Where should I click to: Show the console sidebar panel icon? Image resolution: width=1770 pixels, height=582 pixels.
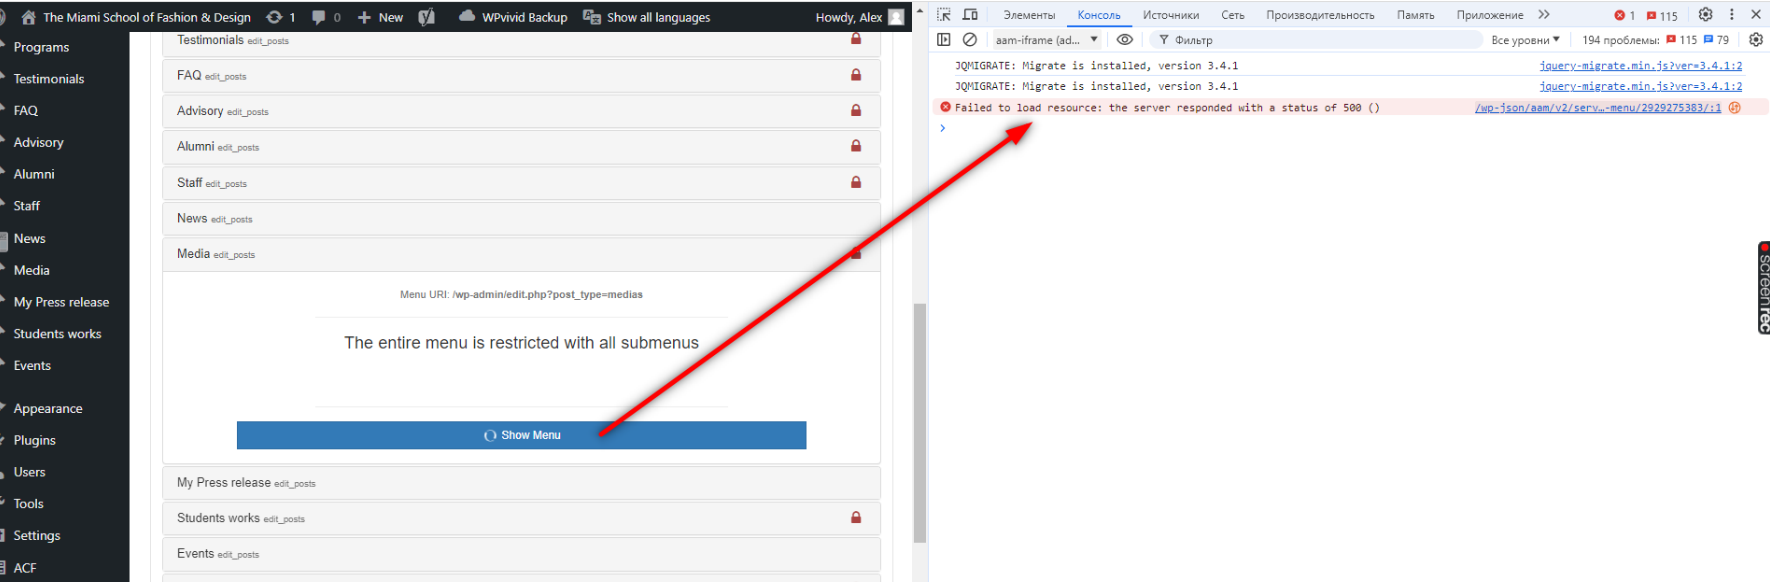click(944, 40)
